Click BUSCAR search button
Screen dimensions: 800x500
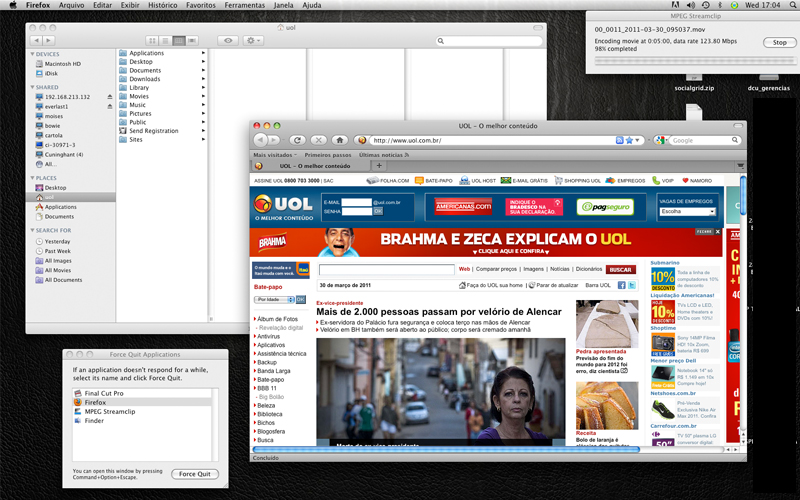click(x=620, y=269)
